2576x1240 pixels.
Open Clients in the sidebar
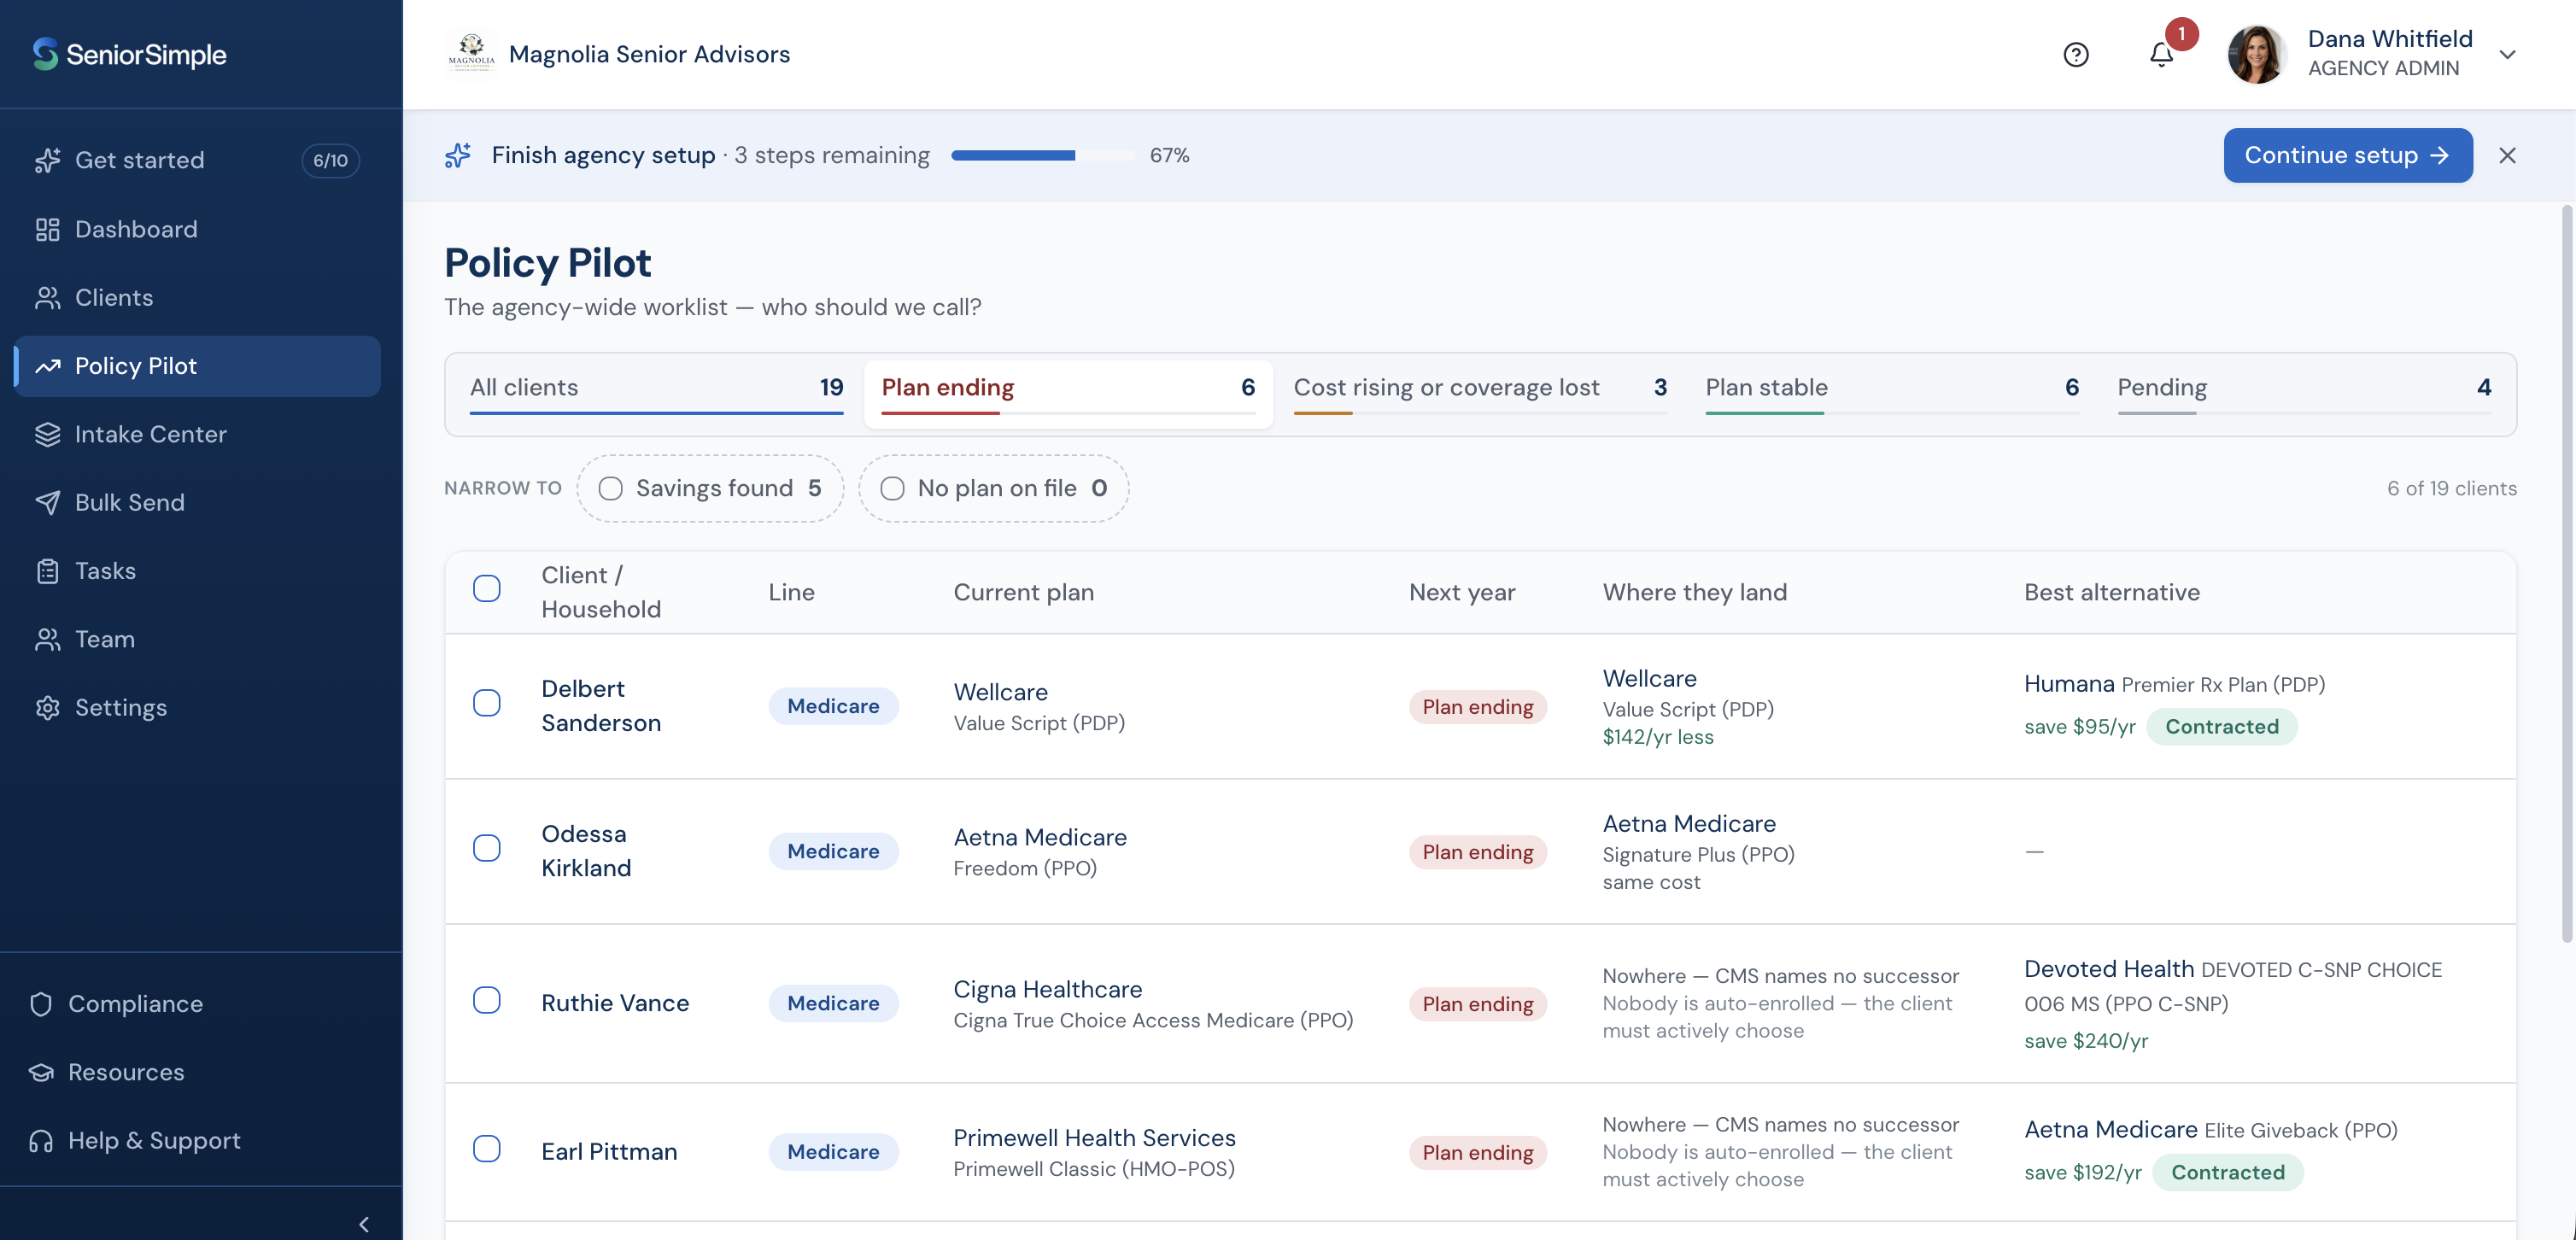pos(198,297)
